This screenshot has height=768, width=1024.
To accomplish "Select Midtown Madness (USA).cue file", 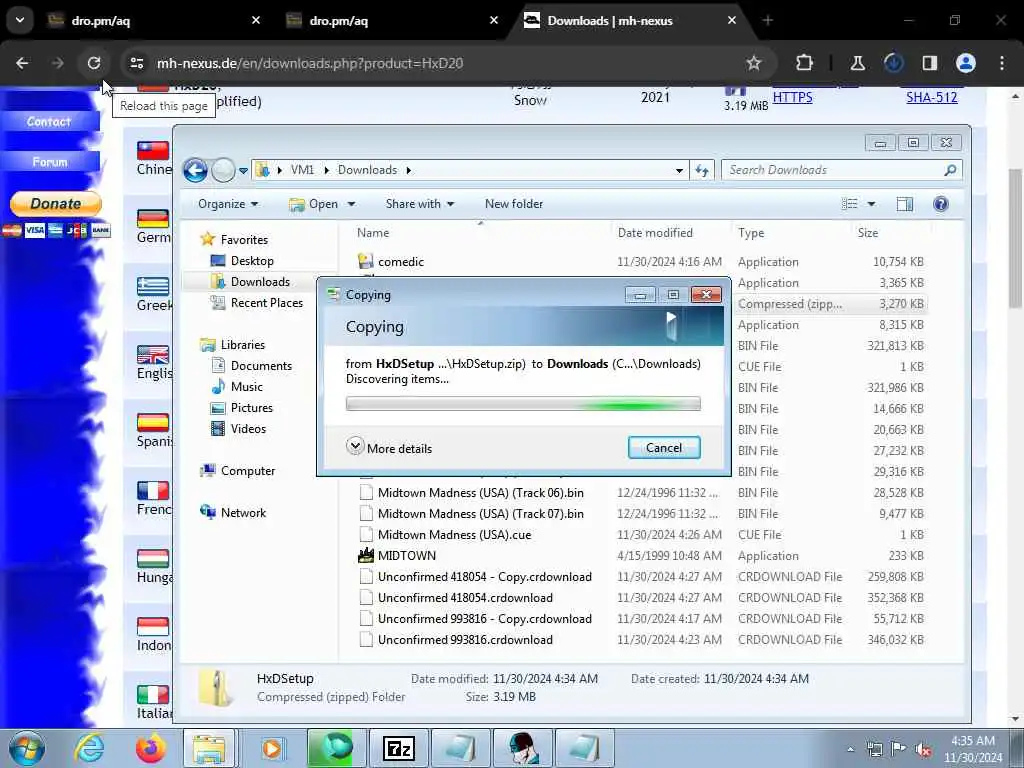I will click(455, 535).
